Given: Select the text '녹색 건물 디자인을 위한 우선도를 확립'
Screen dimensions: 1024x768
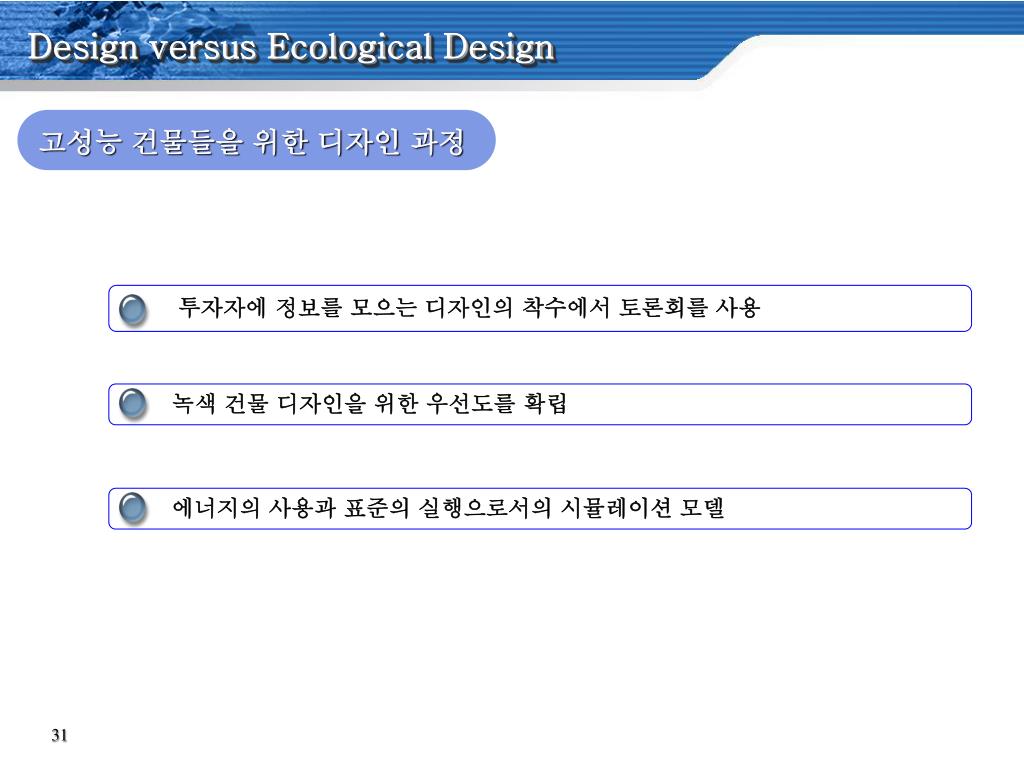Looking at the screenshot, I should pos(369,403).
